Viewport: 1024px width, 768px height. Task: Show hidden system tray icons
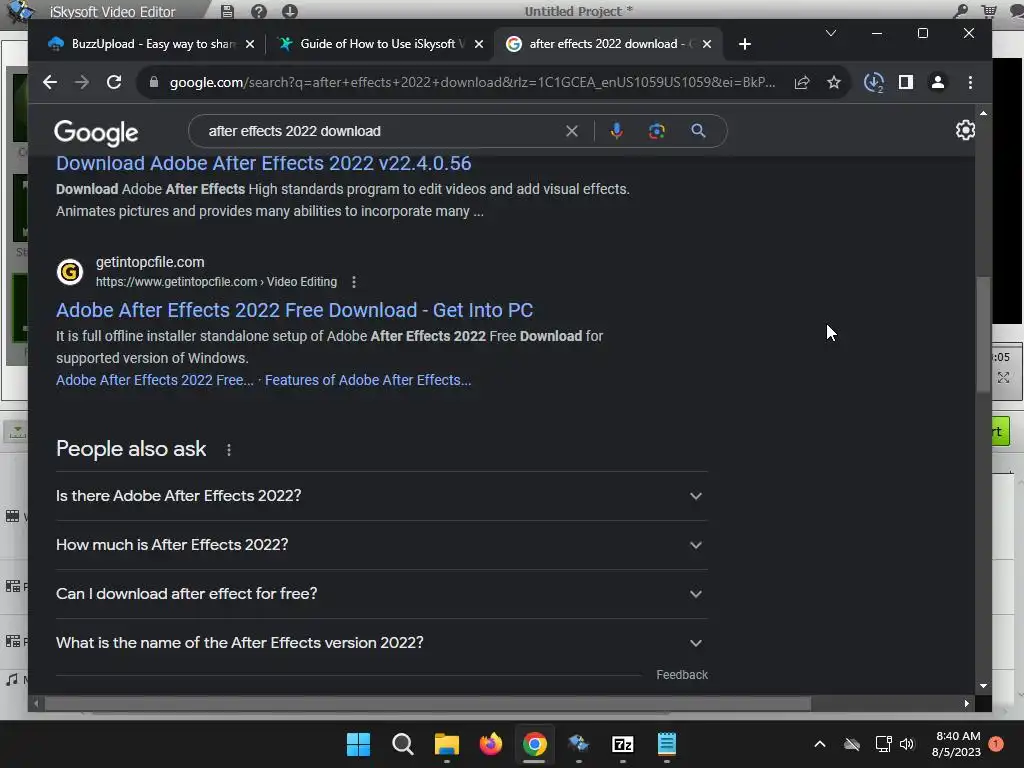[x=820, y=744]
